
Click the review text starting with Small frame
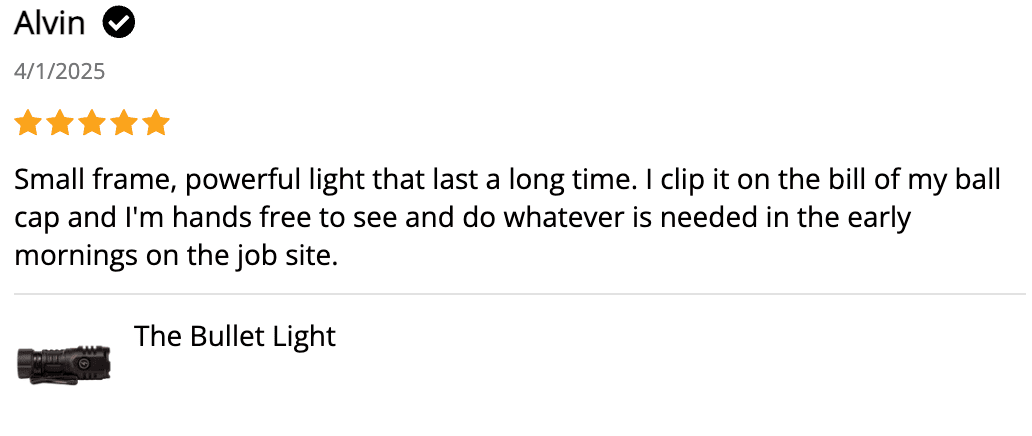507,218
